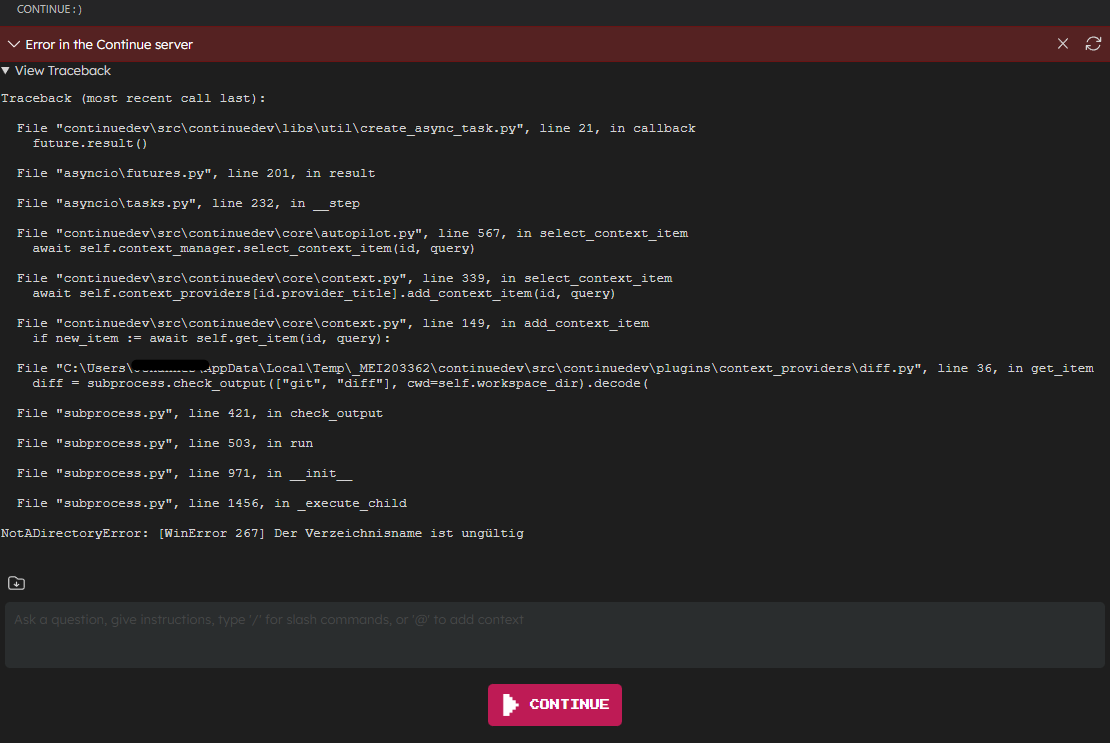Image resolution: width=1110 pixels, height=743 pixels.
Task: Collapse the View Traceback disclosure triangle
Action: click(x=6, y=70)
